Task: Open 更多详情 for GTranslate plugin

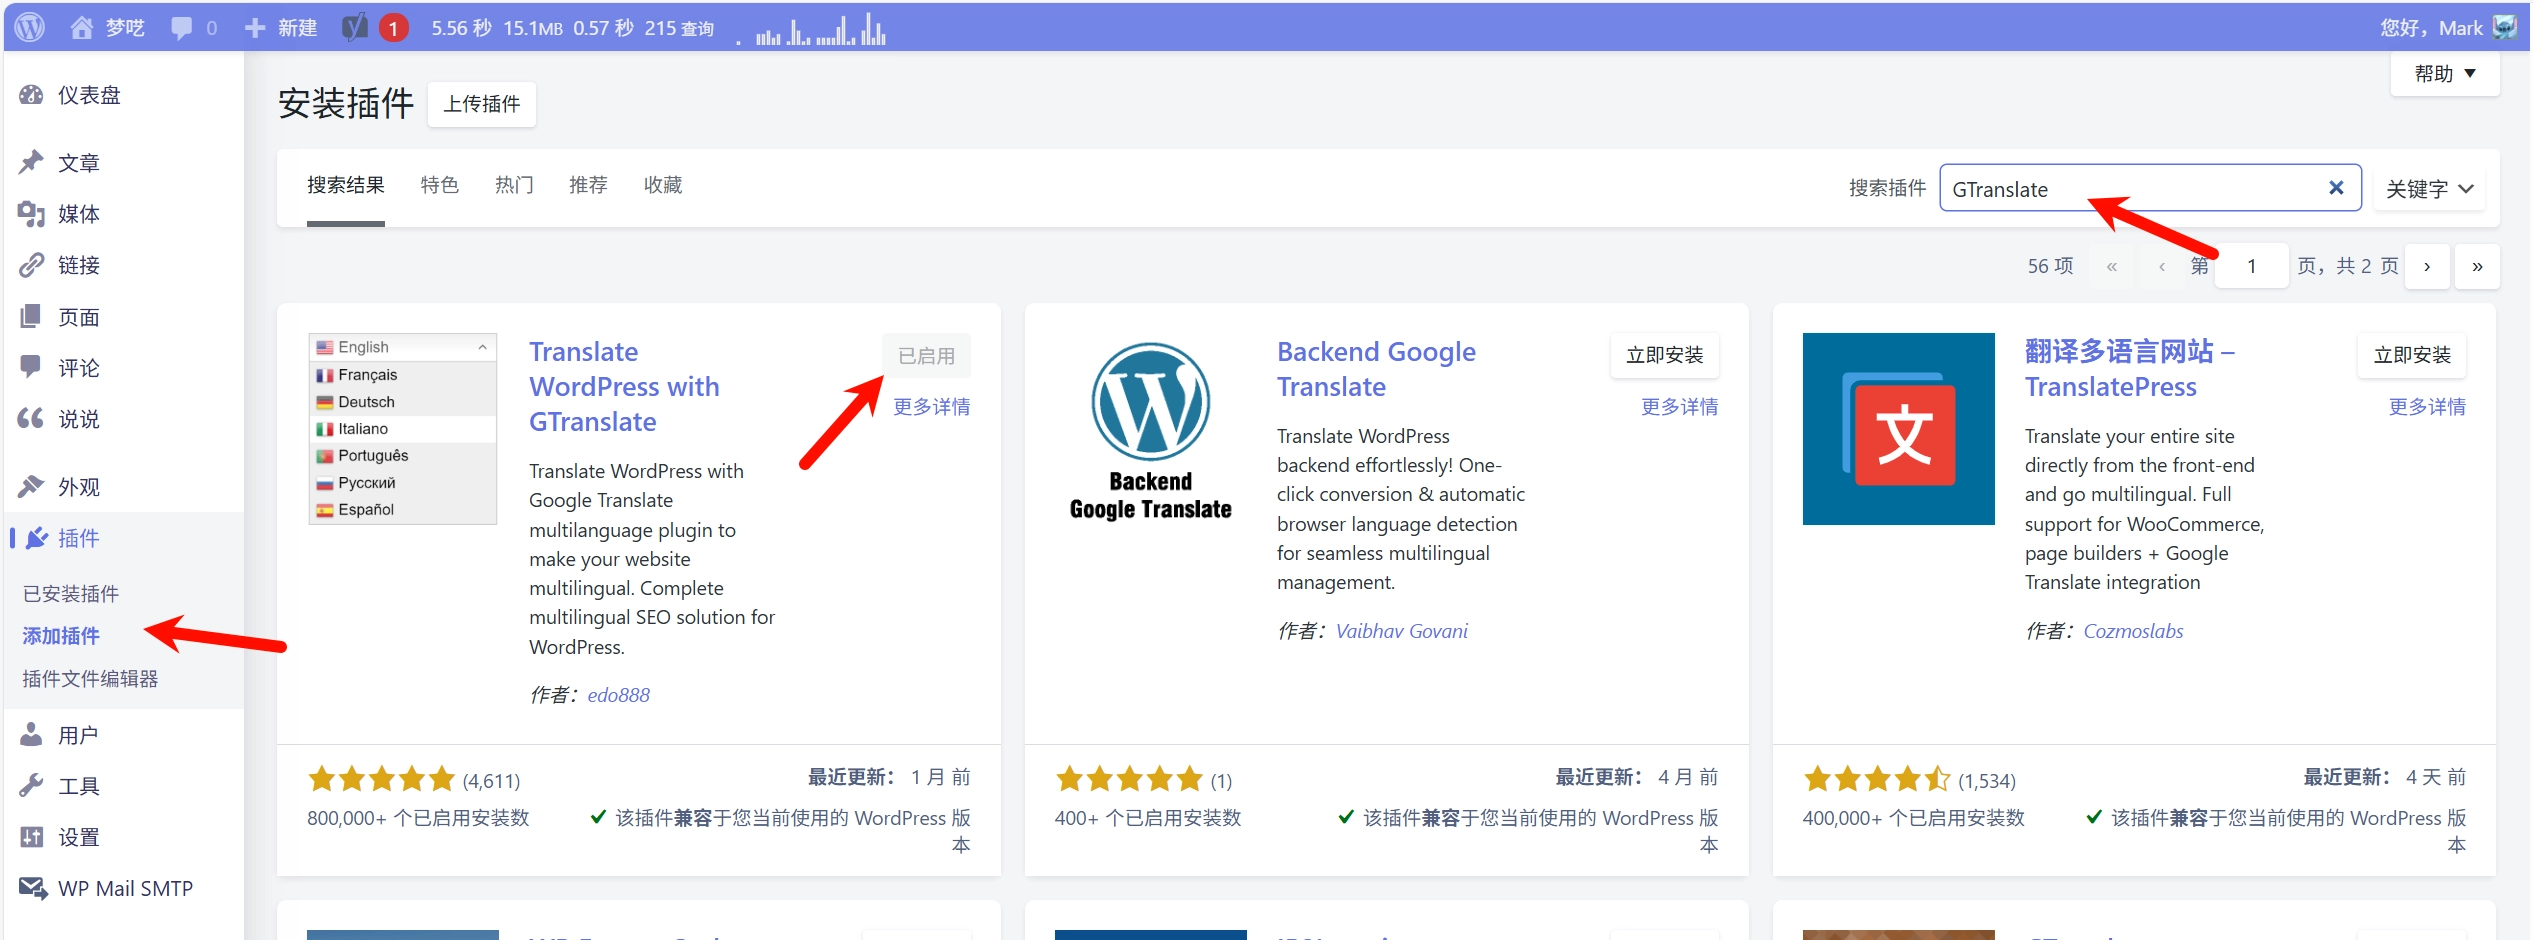Action: (932, 407)
